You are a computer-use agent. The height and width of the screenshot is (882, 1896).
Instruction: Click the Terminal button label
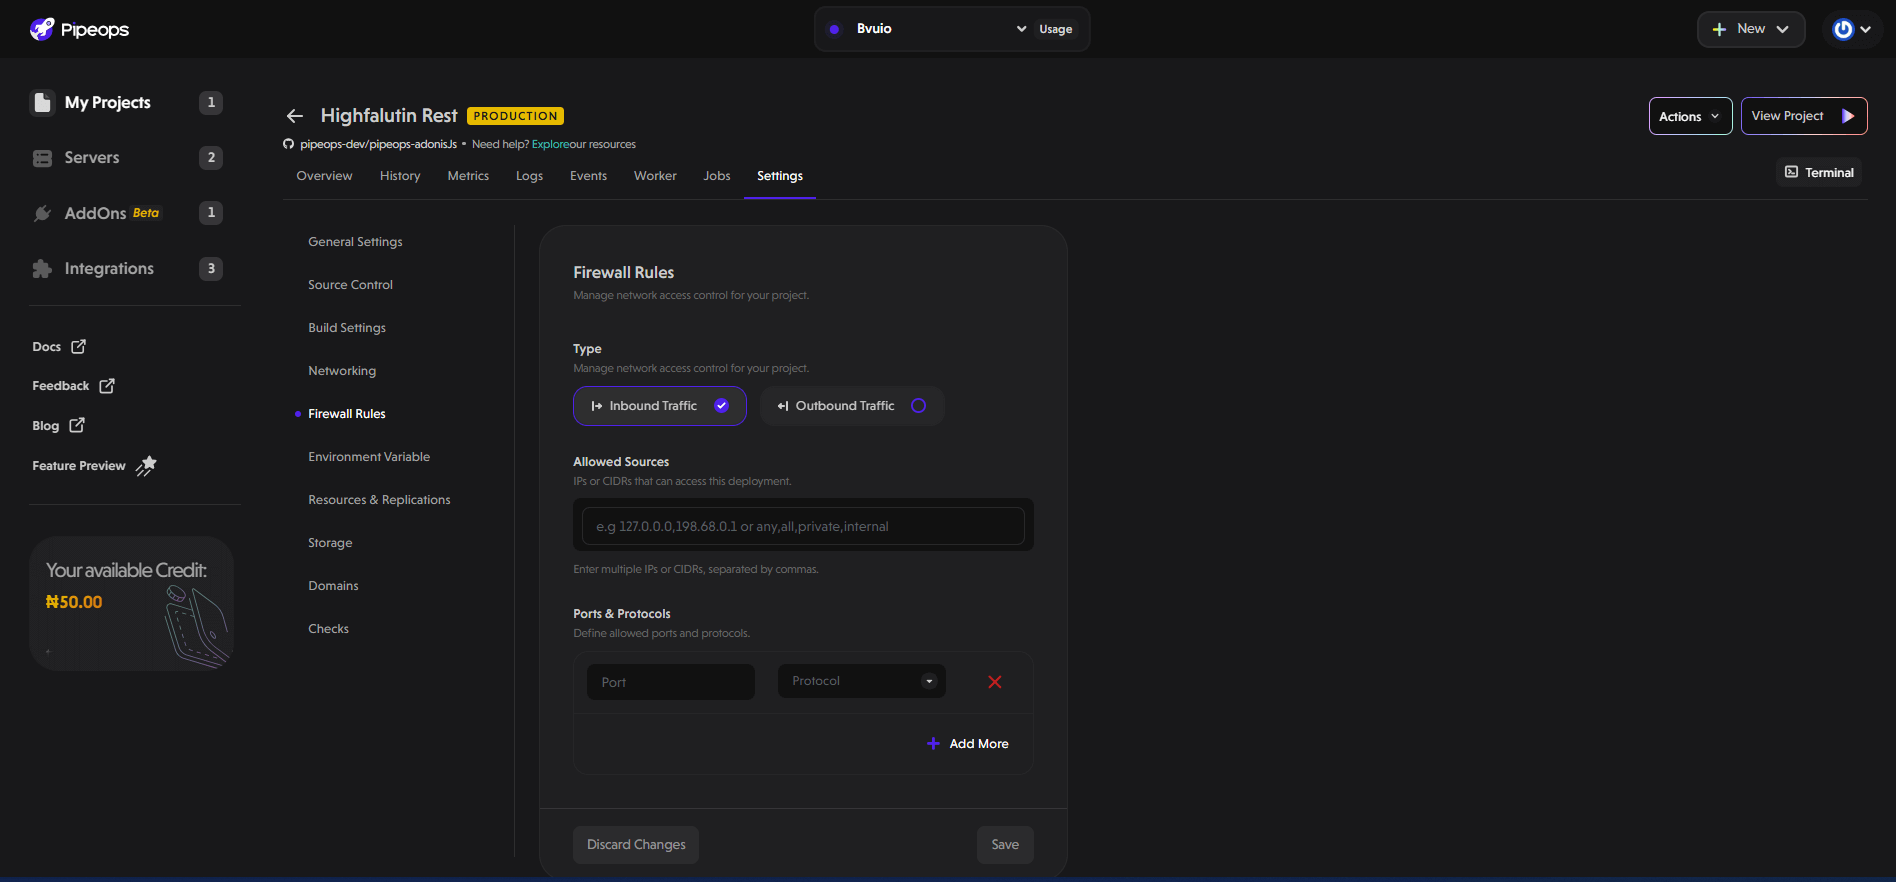[1830, 172]
